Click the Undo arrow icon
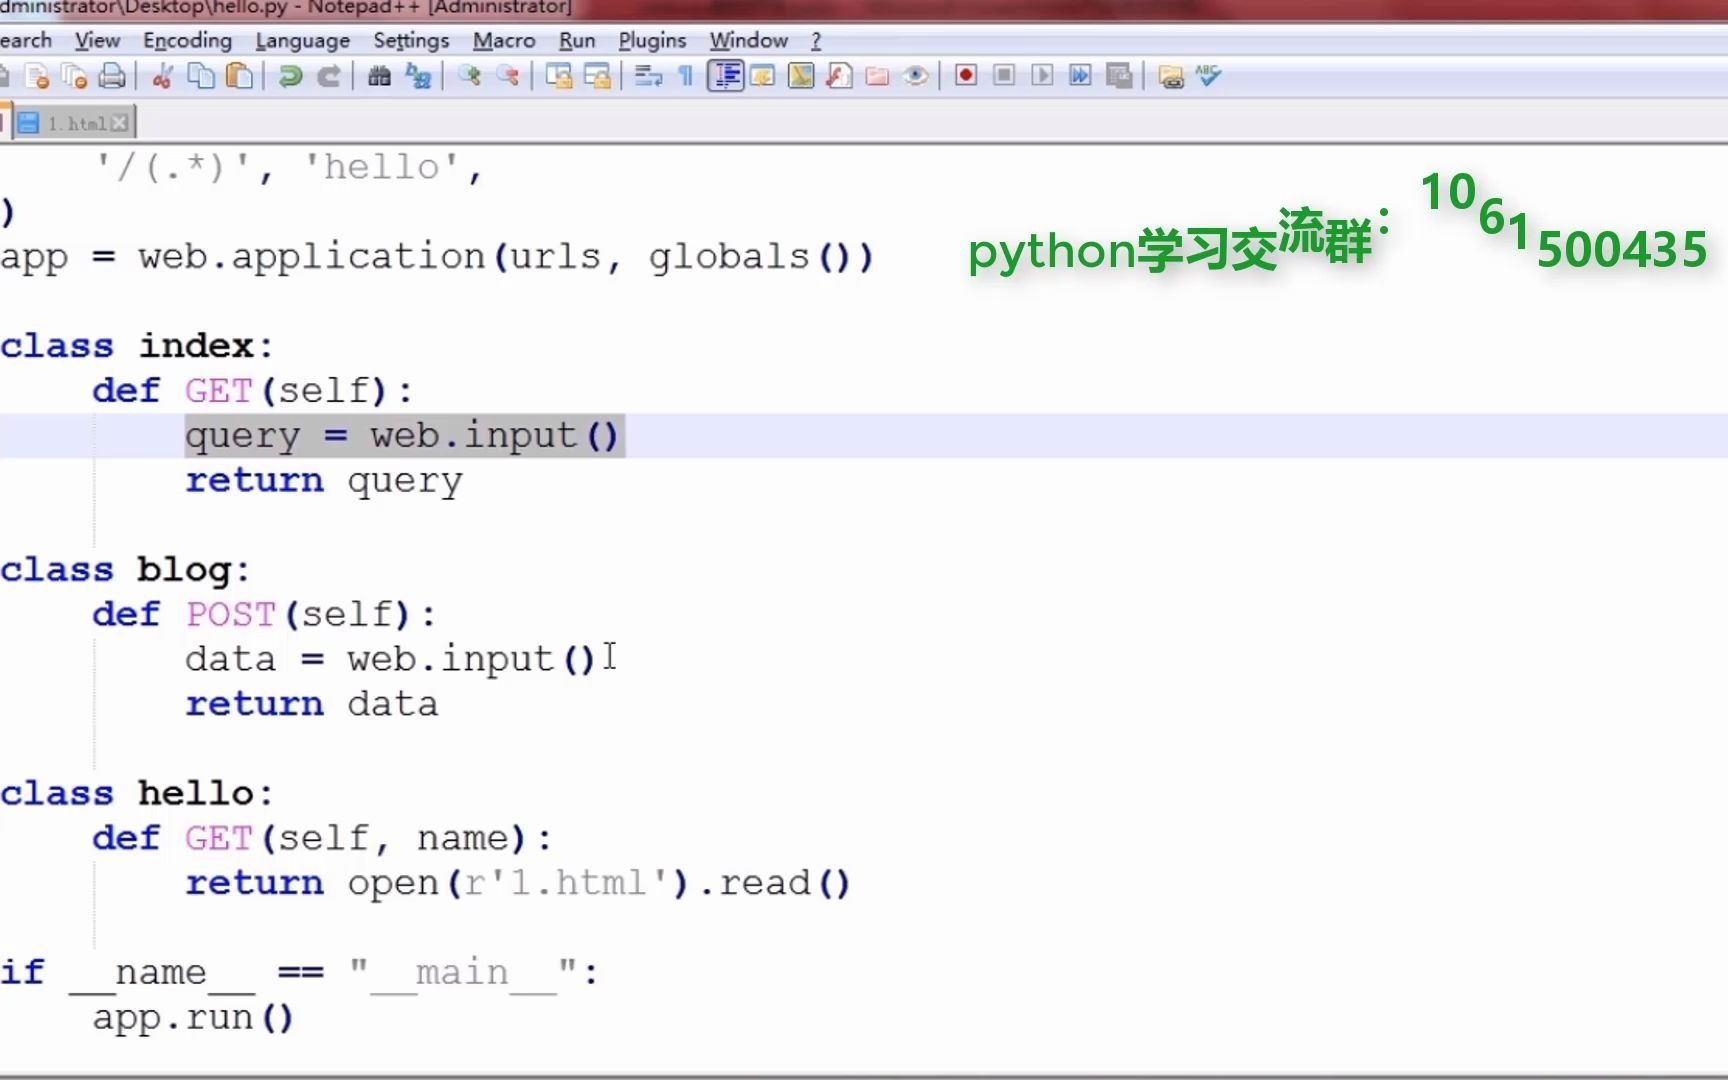The width and height of the screenshot is (1728, 1080). [x=289, y=75]
